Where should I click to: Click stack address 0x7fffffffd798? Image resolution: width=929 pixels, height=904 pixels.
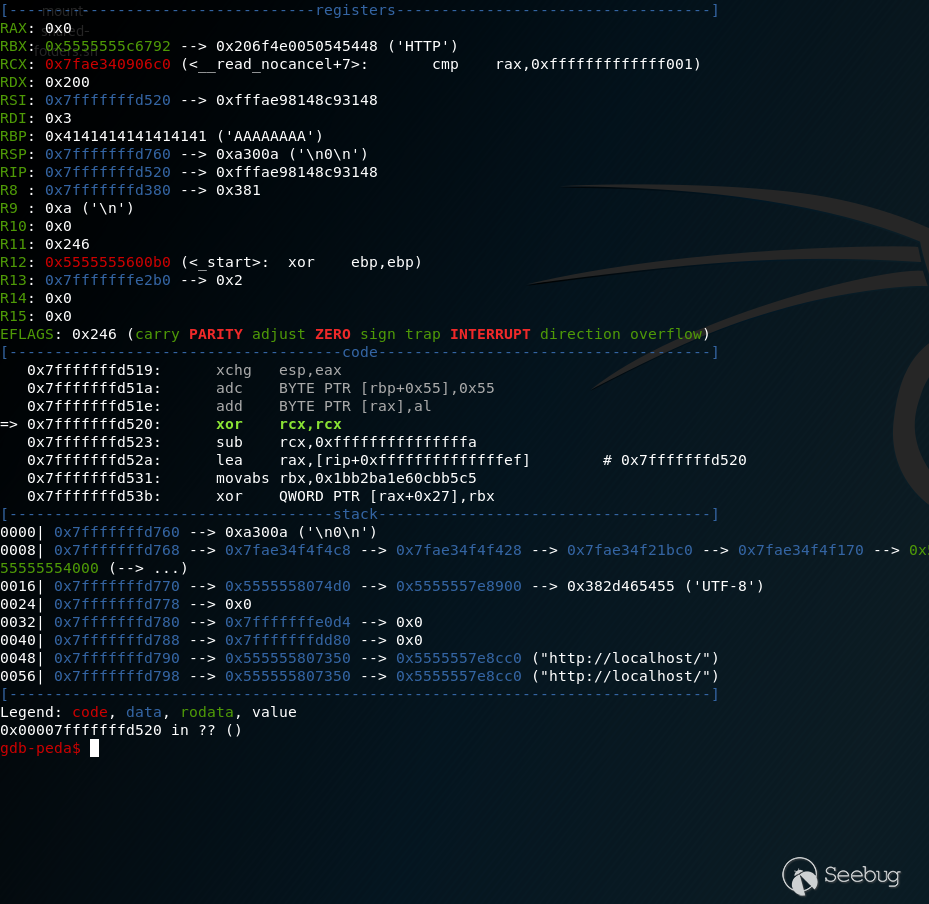coord(117,677)
